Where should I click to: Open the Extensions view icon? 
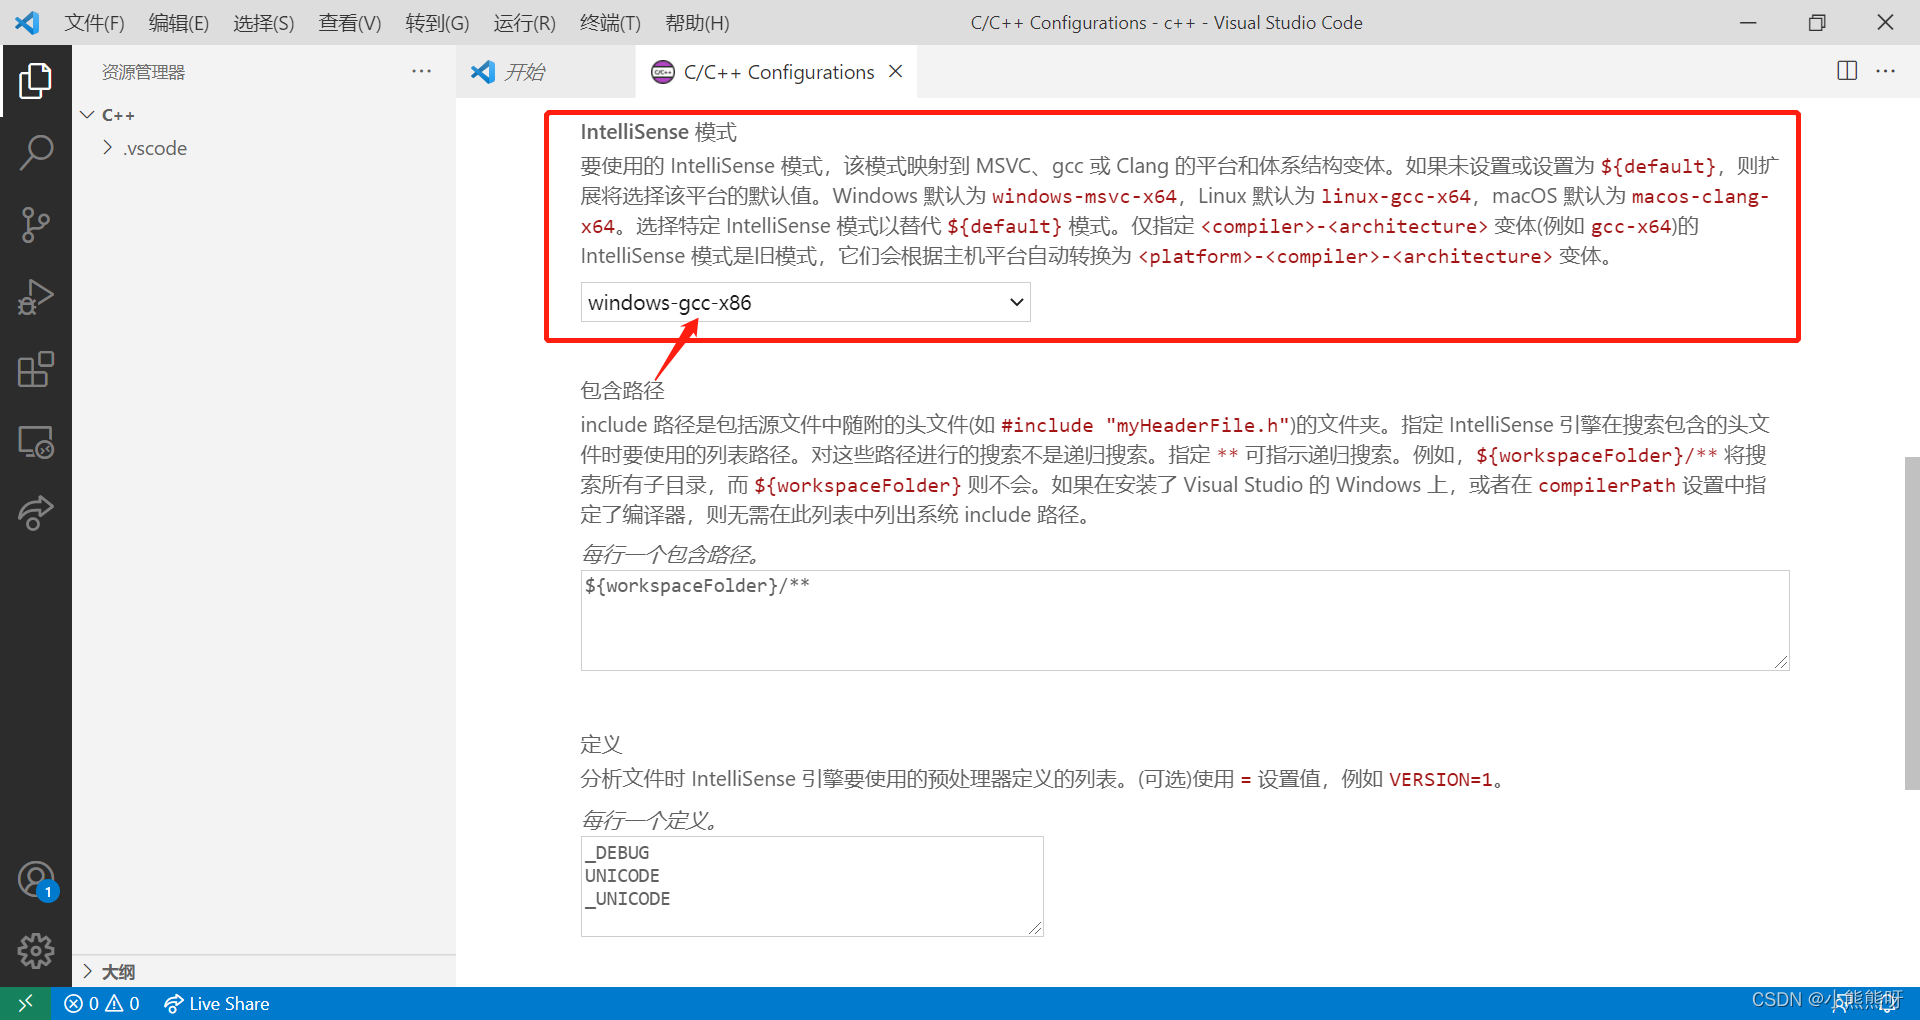click(36, 369)
